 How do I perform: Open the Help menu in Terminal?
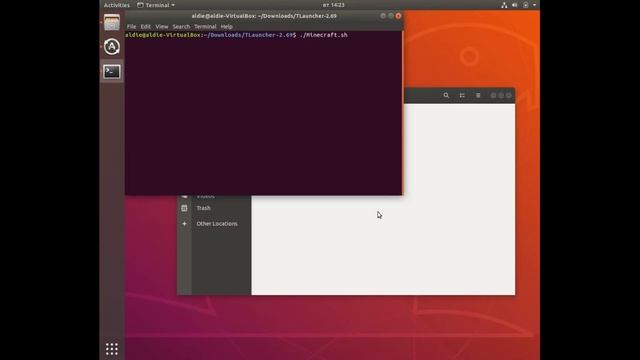227,27
